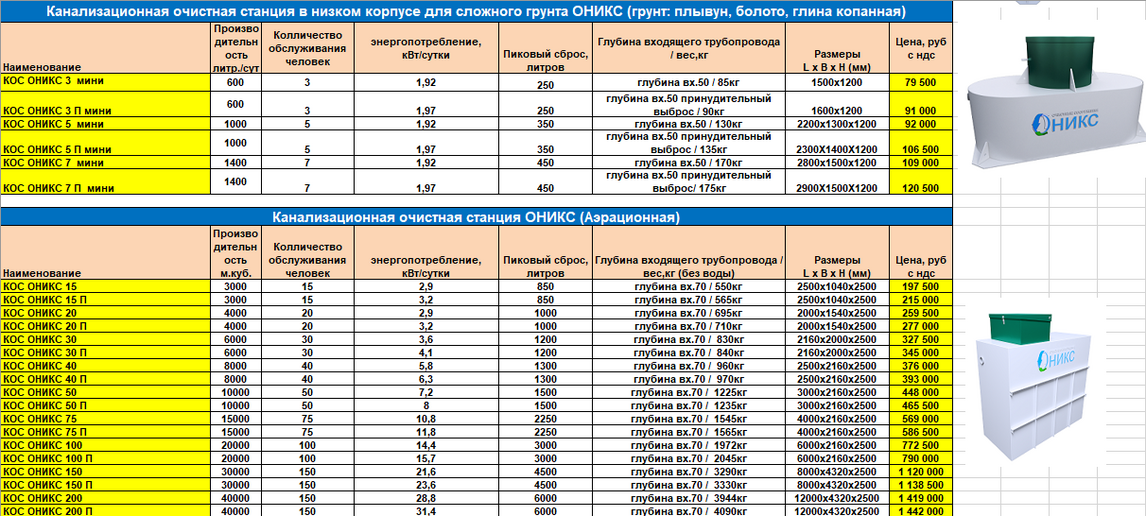Select the name cell 'КОС ОНИКС 30 П'

(x=105, y=352)
